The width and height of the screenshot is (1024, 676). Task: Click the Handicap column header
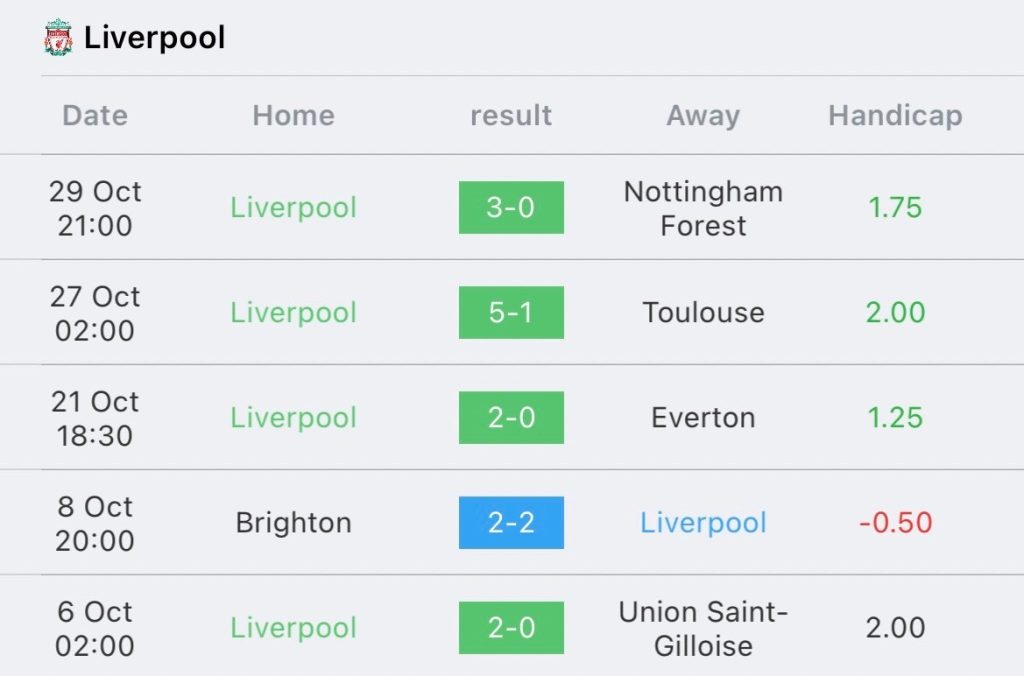(x=895, y=115)
